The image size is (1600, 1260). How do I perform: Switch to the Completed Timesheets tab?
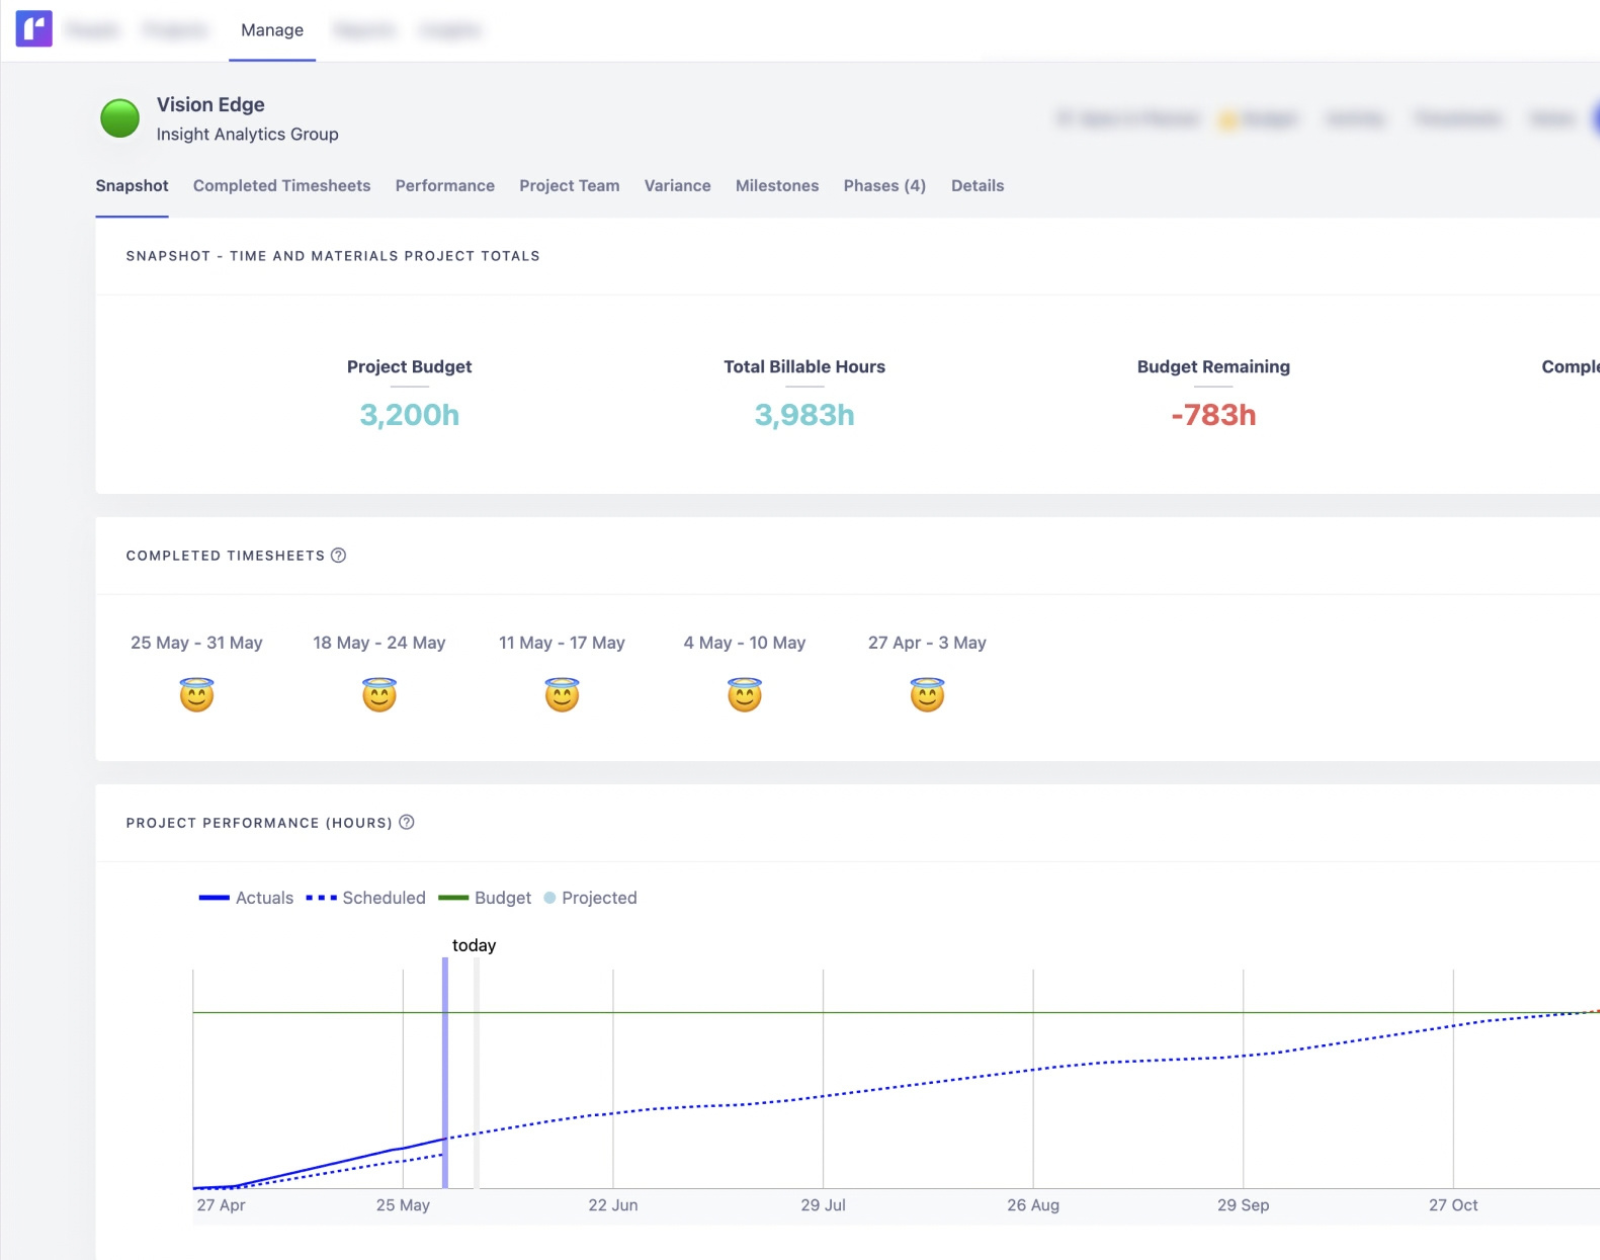point(282,186)
